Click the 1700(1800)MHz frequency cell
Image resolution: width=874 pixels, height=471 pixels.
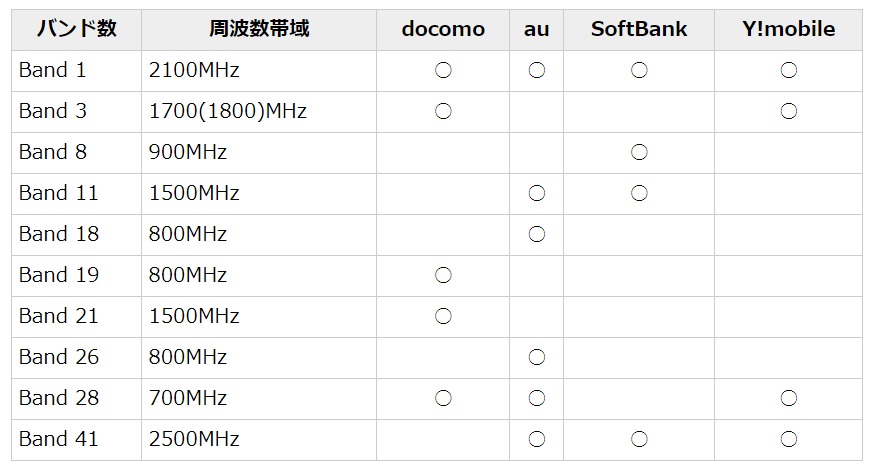[227, 111]
